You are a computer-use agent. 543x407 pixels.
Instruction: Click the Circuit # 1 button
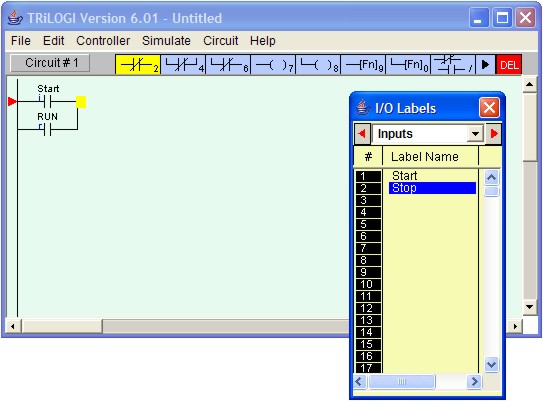50,63
